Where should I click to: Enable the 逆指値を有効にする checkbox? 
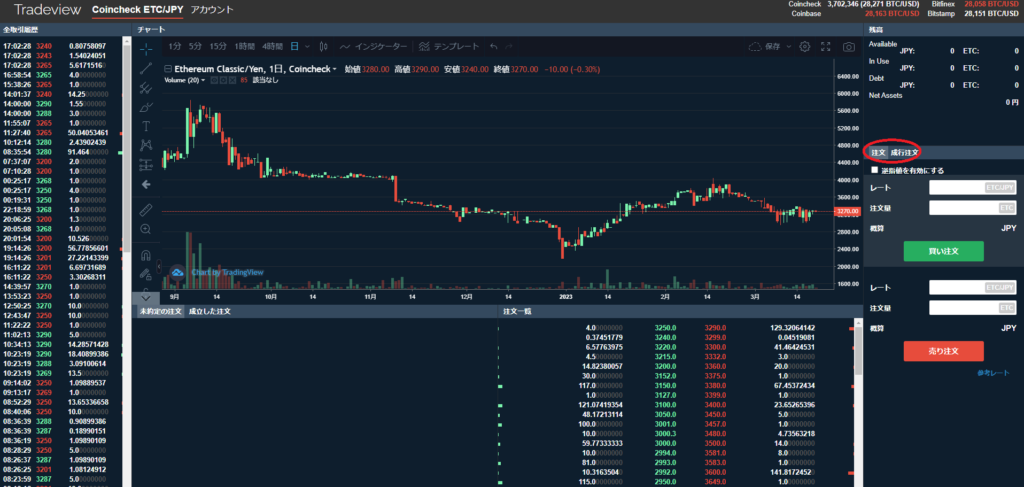[876, 170]
